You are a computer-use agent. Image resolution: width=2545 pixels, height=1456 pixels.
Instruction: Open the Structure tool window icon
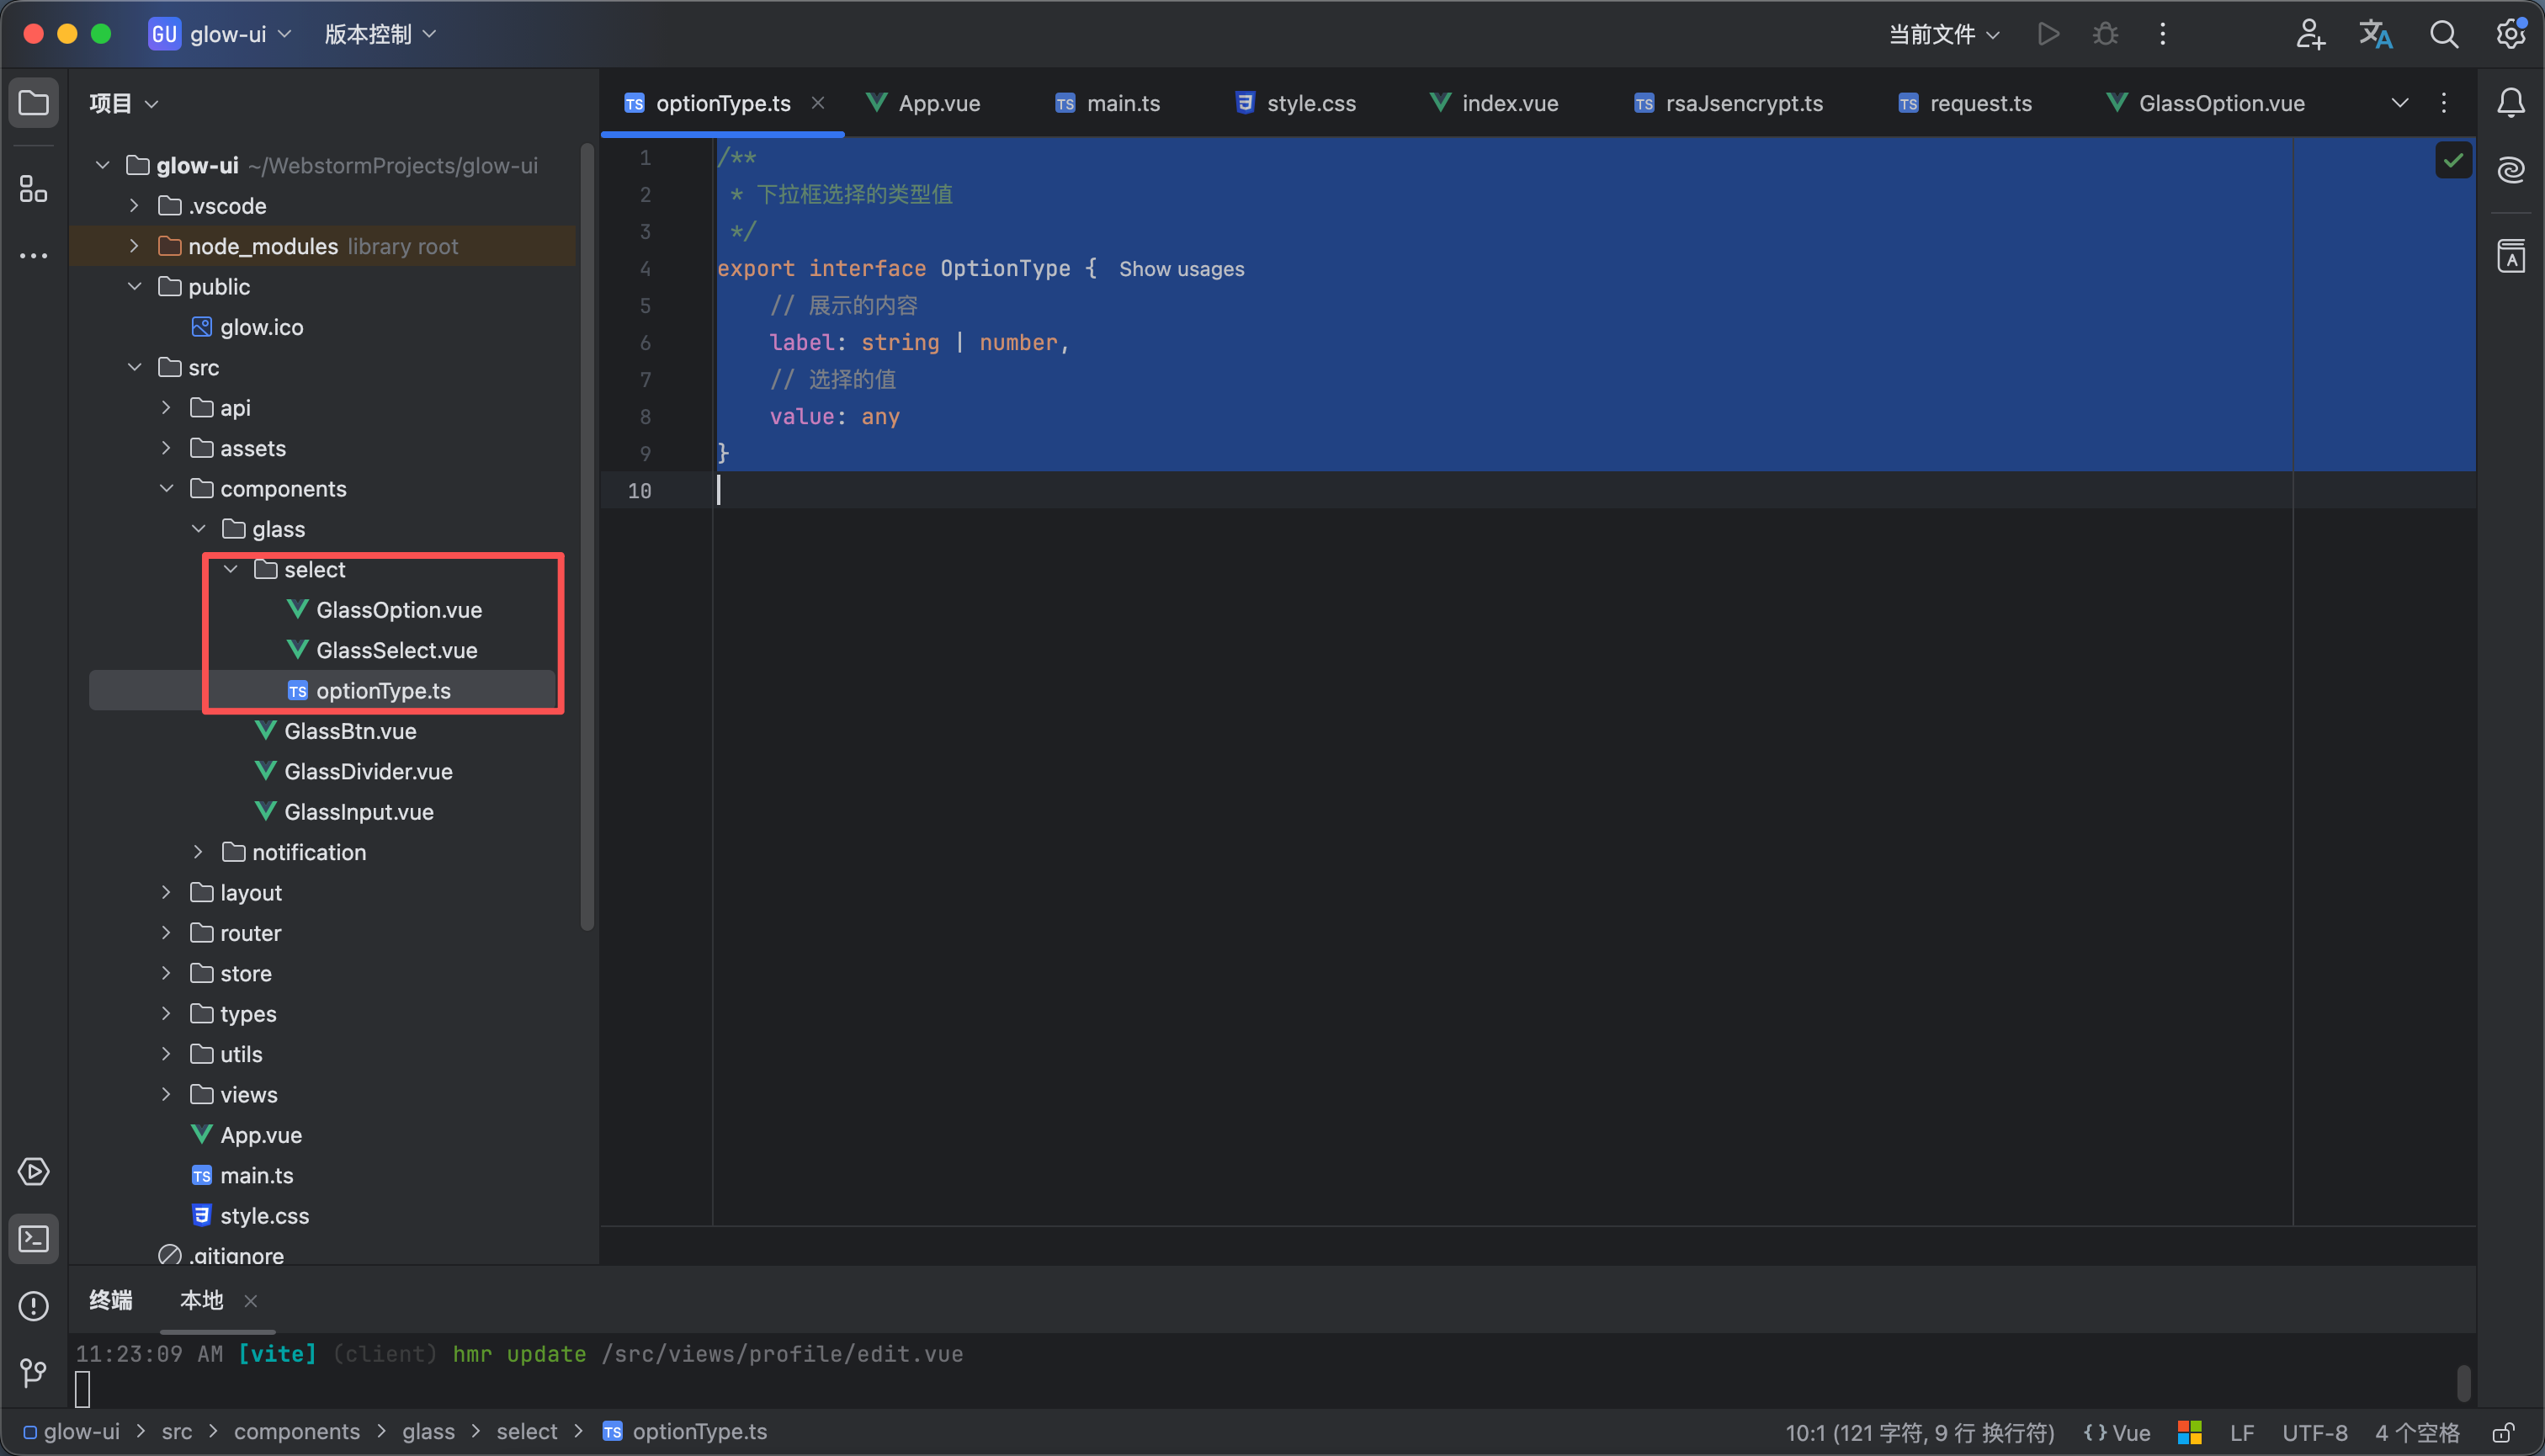click(x=33, y=188)
